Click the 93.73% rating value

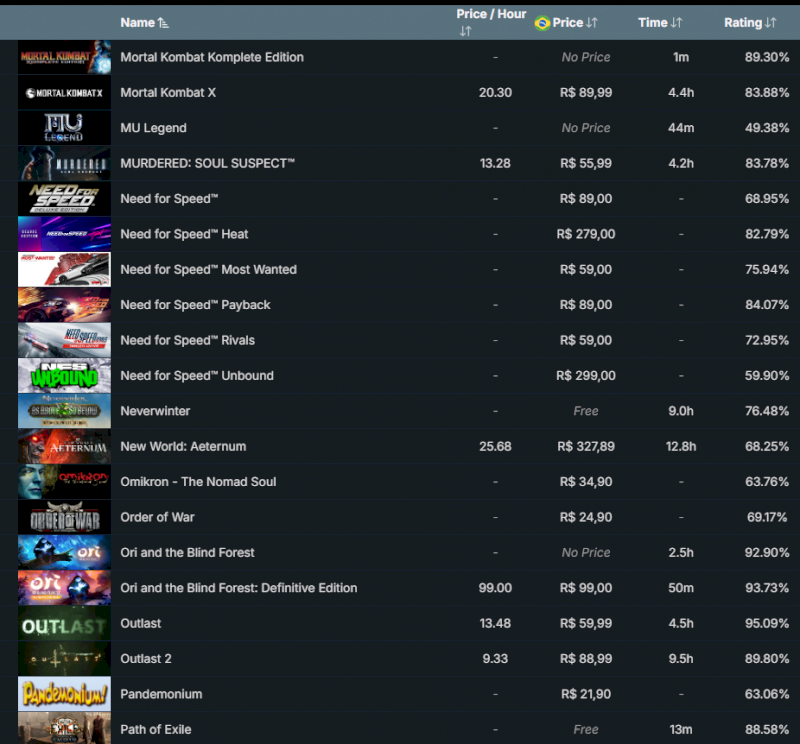point(766,588)
